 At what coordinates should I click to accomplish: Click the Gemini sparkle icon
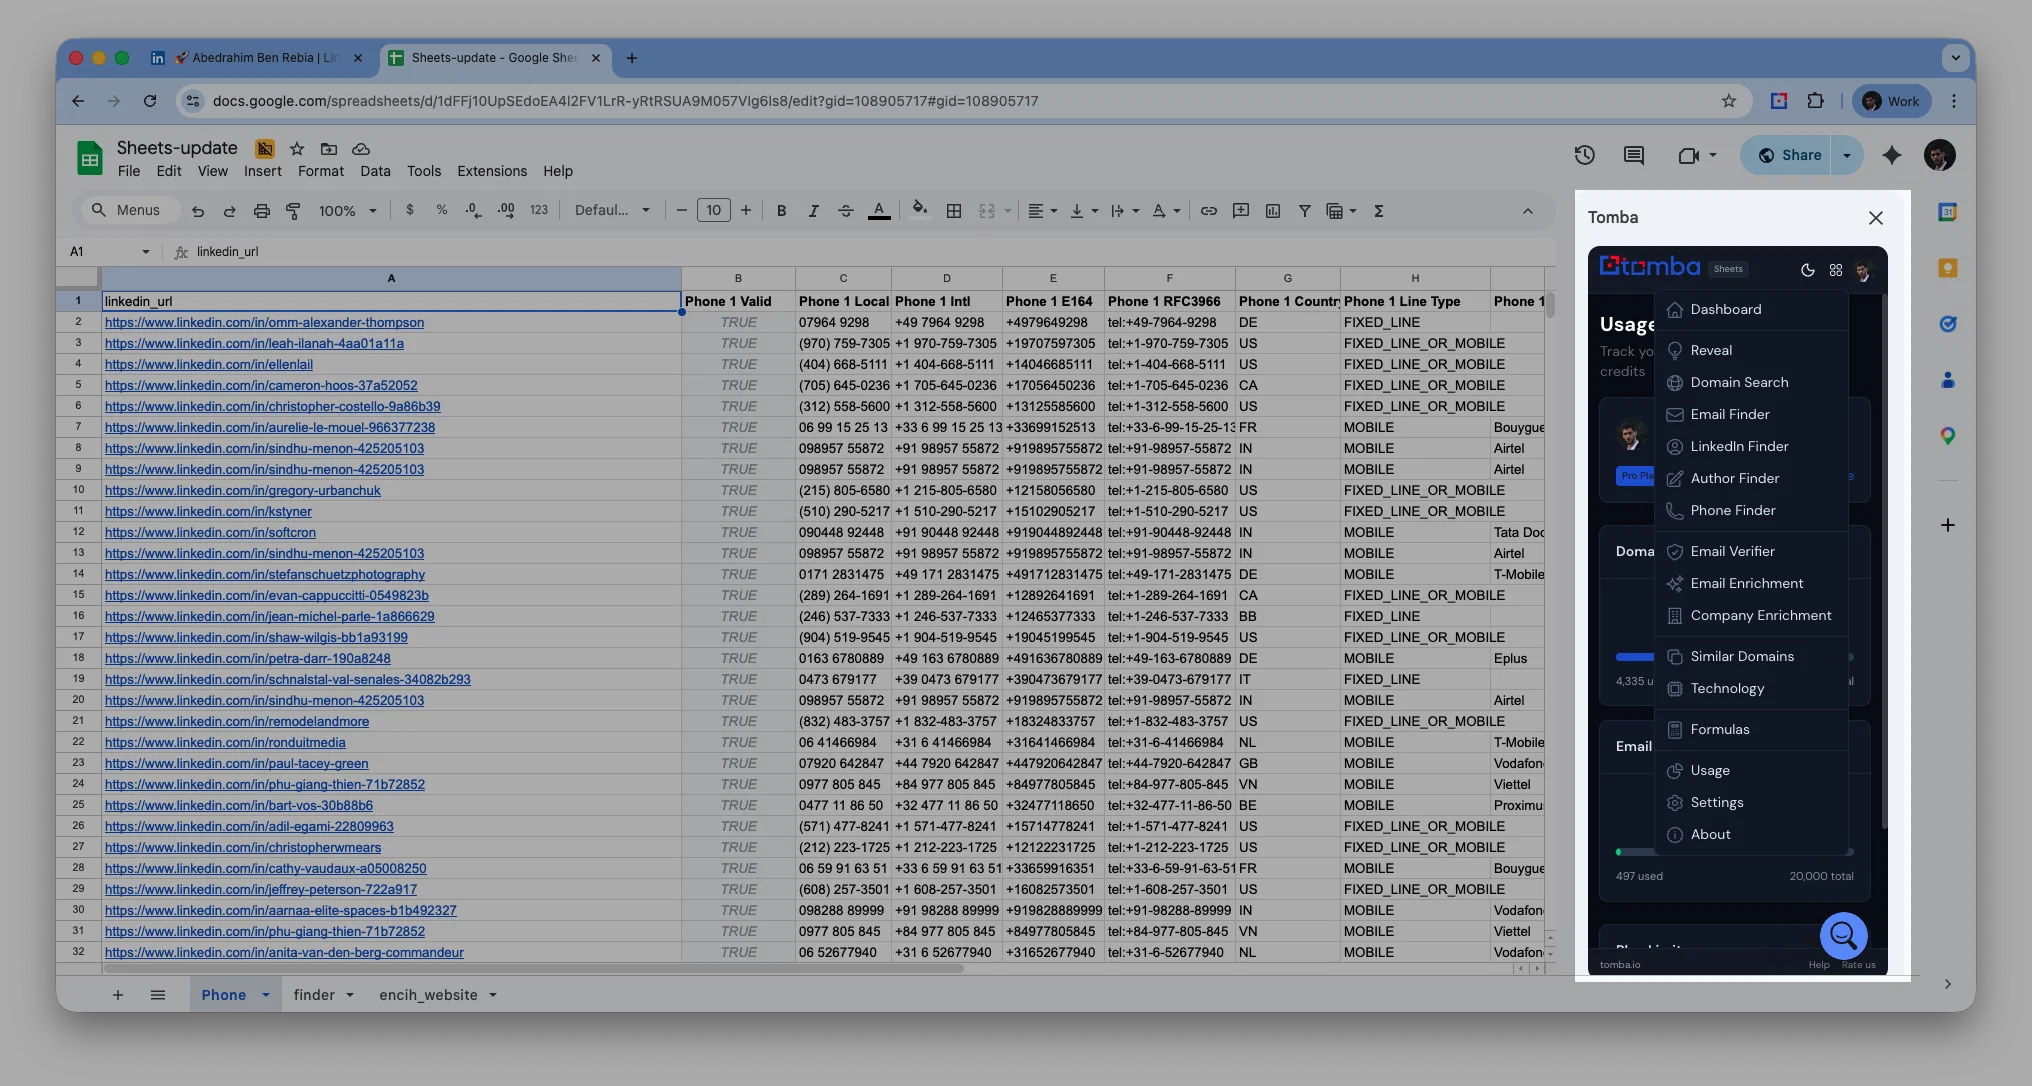click(1891, 155)
